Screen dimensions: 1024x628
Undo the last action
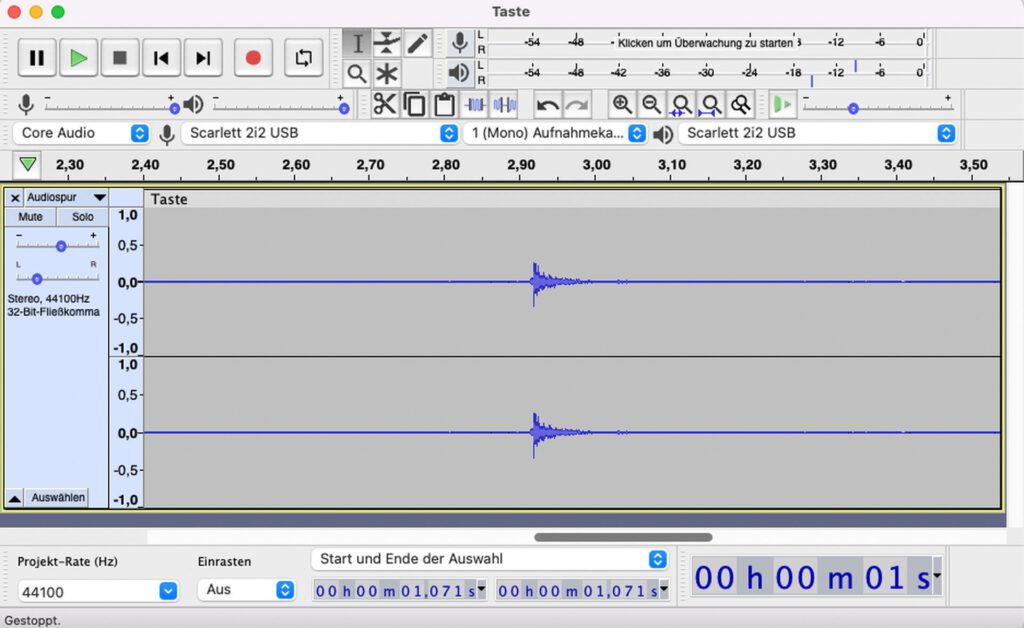[x=547, y=104]
